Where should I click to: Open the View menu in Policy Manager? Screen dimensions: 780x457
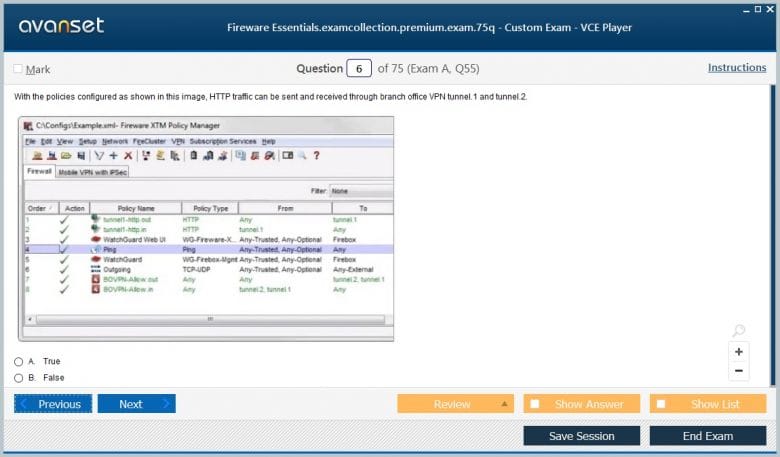pos(65,141)
